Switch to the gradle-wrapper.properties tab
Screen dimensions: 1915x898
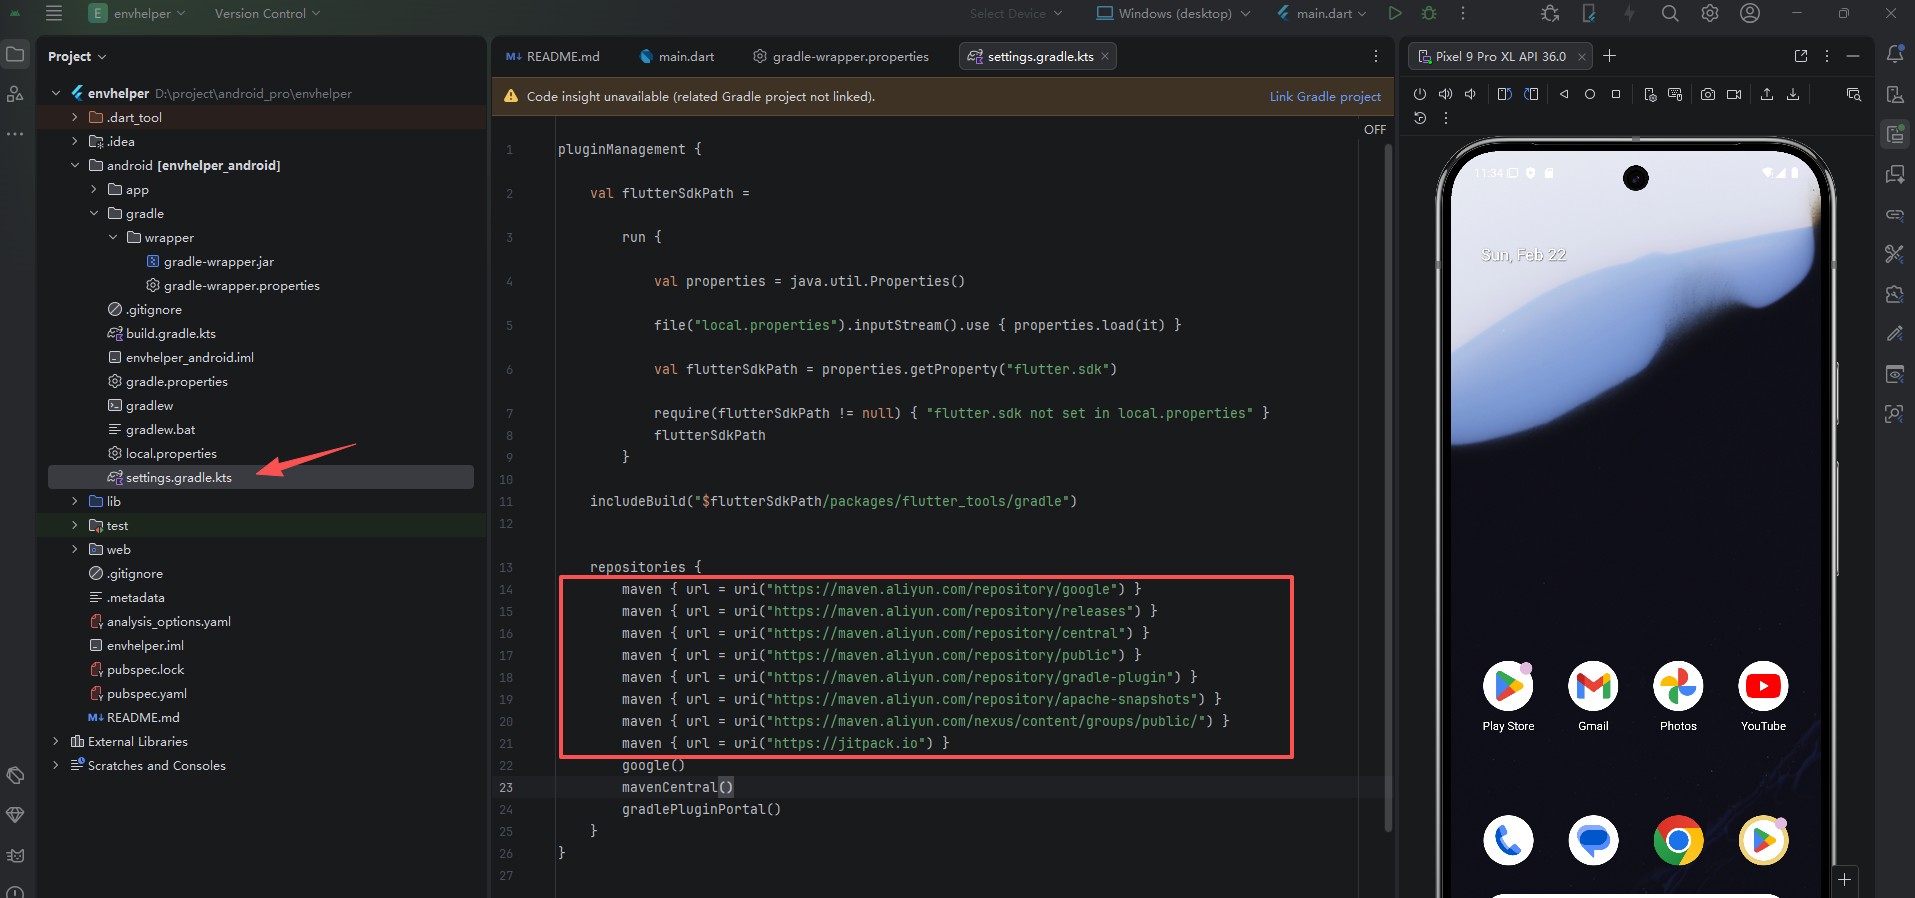coord(841,56)
